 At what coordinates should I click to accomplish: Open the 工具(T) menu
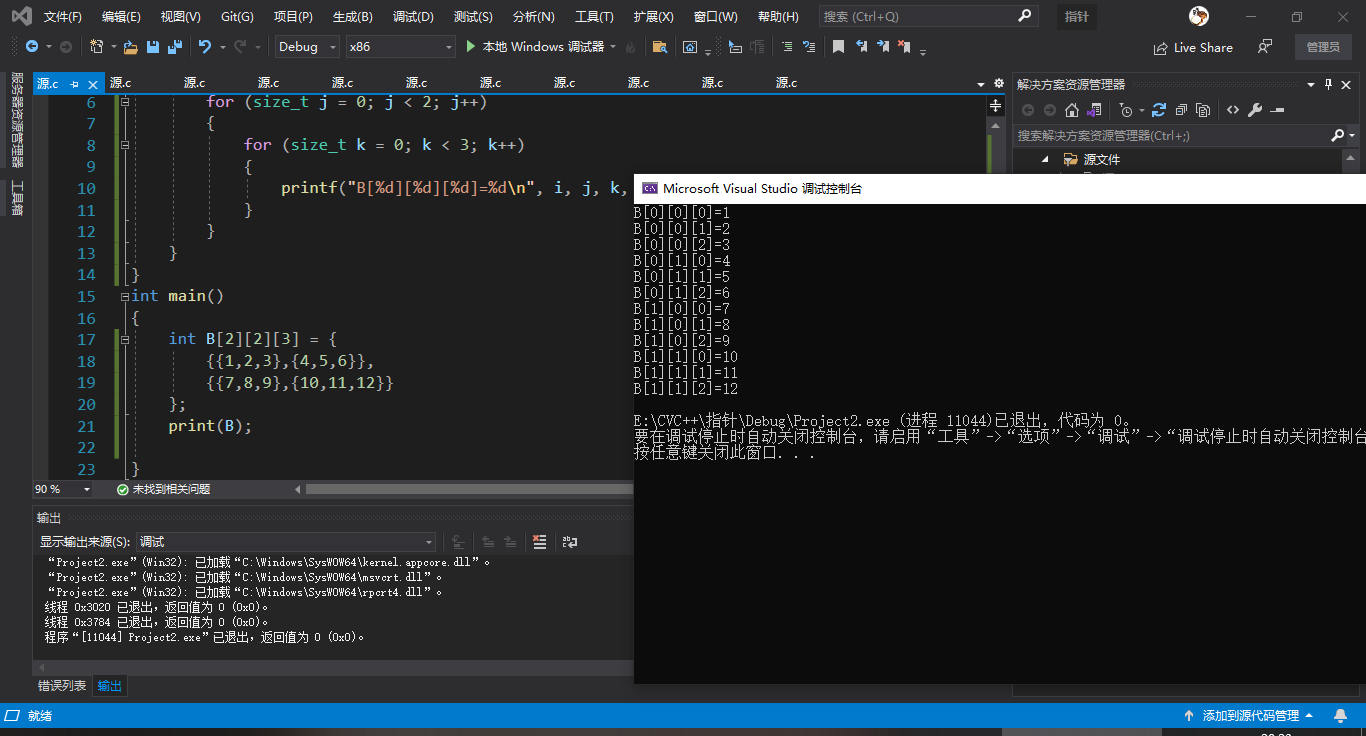tap(594, 17)
